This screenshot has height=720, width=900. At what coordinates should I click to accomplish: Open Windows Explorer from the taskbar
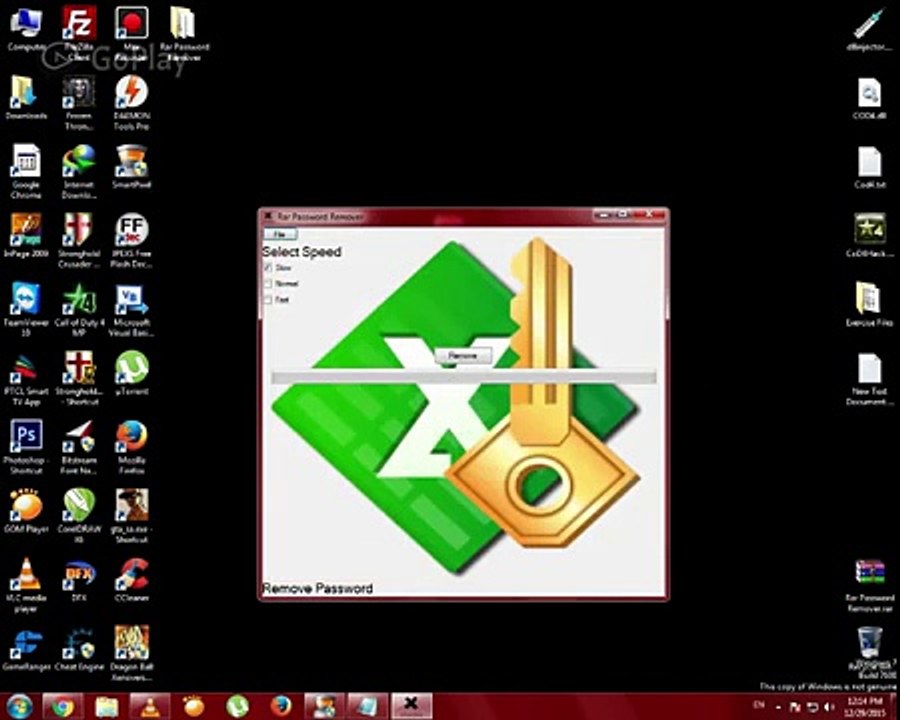[x=106, y=706]
